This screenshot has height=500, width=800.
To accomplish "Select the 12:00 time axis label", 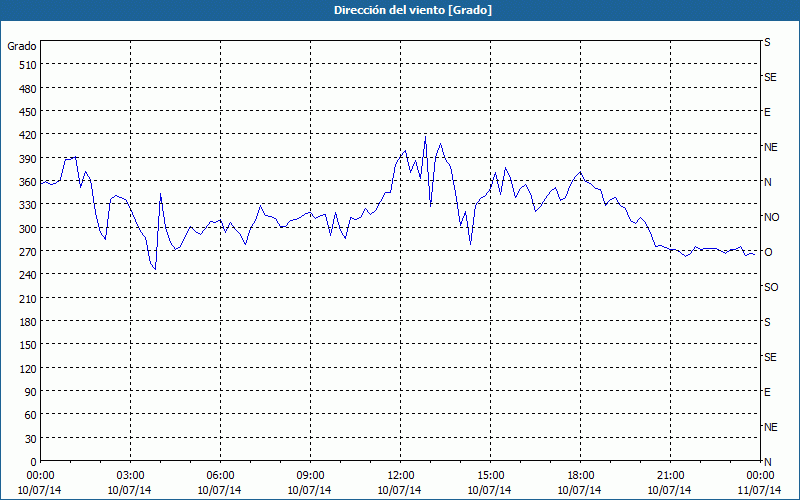I will pos(401,476).
